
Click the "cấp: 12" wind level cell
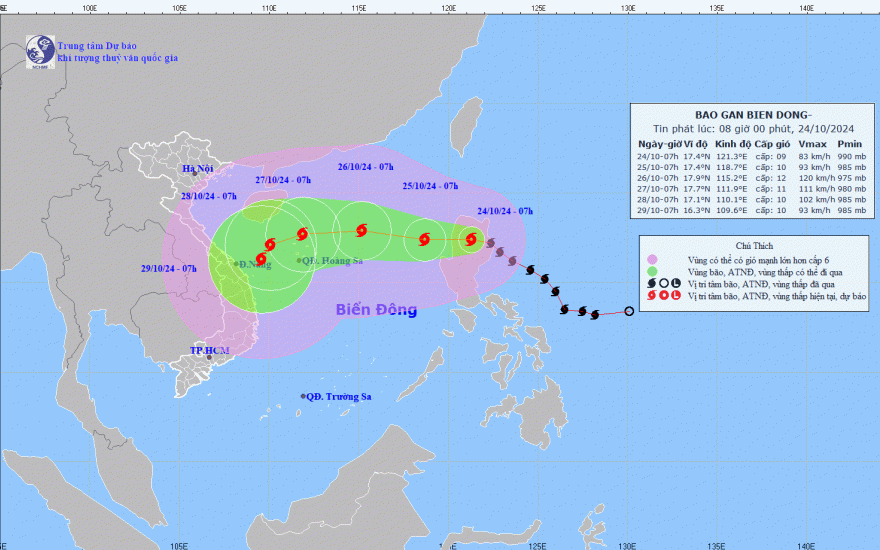point(771,178)
